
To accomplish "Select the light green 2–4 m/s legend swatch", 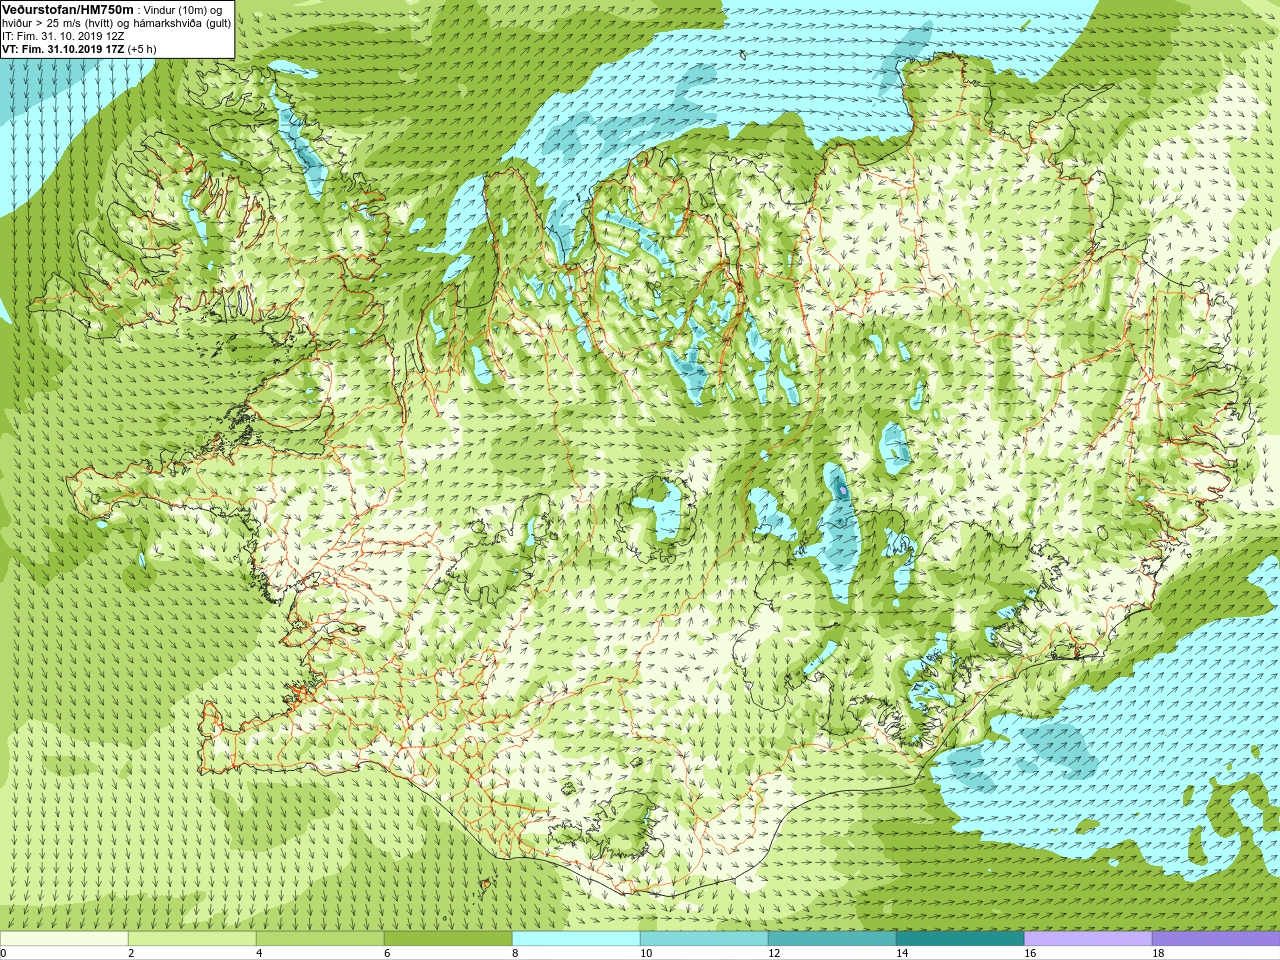I will pyautogui.click(x=192, y=939).
